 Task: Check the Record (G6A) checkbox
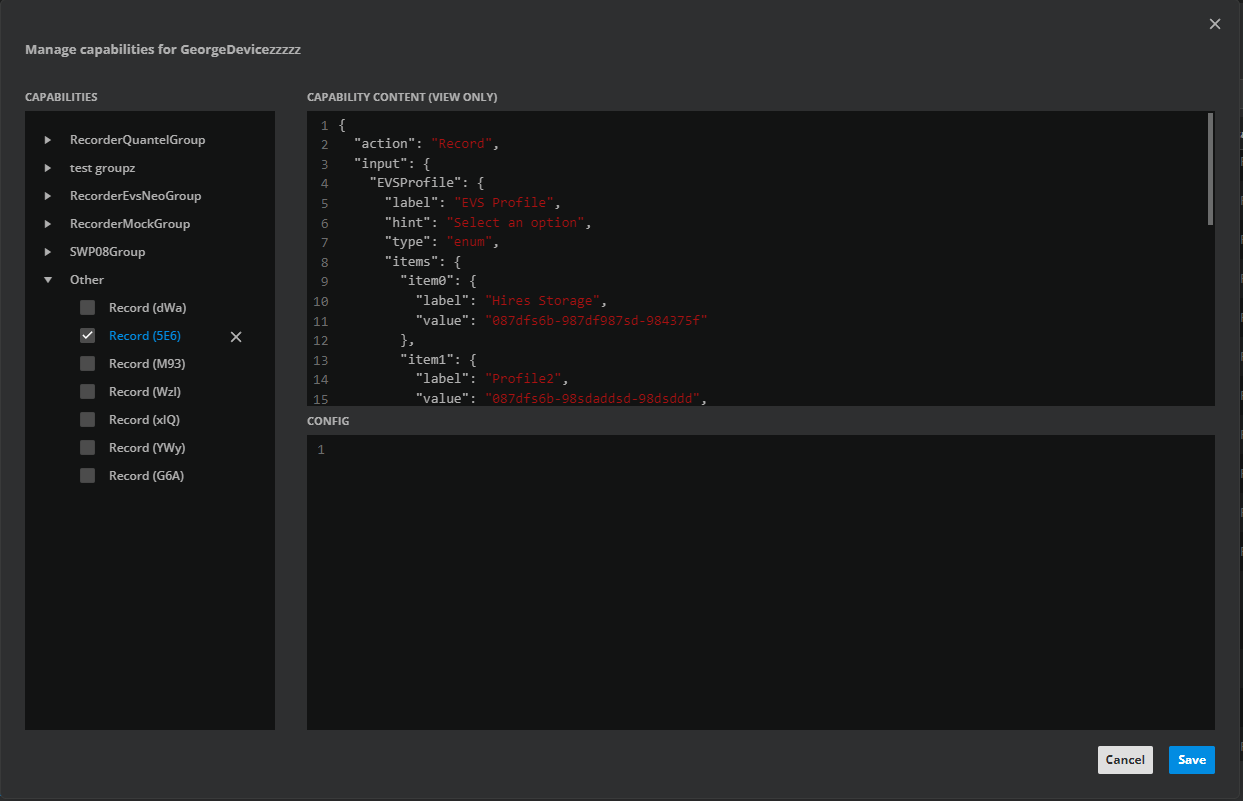[88, 476]
